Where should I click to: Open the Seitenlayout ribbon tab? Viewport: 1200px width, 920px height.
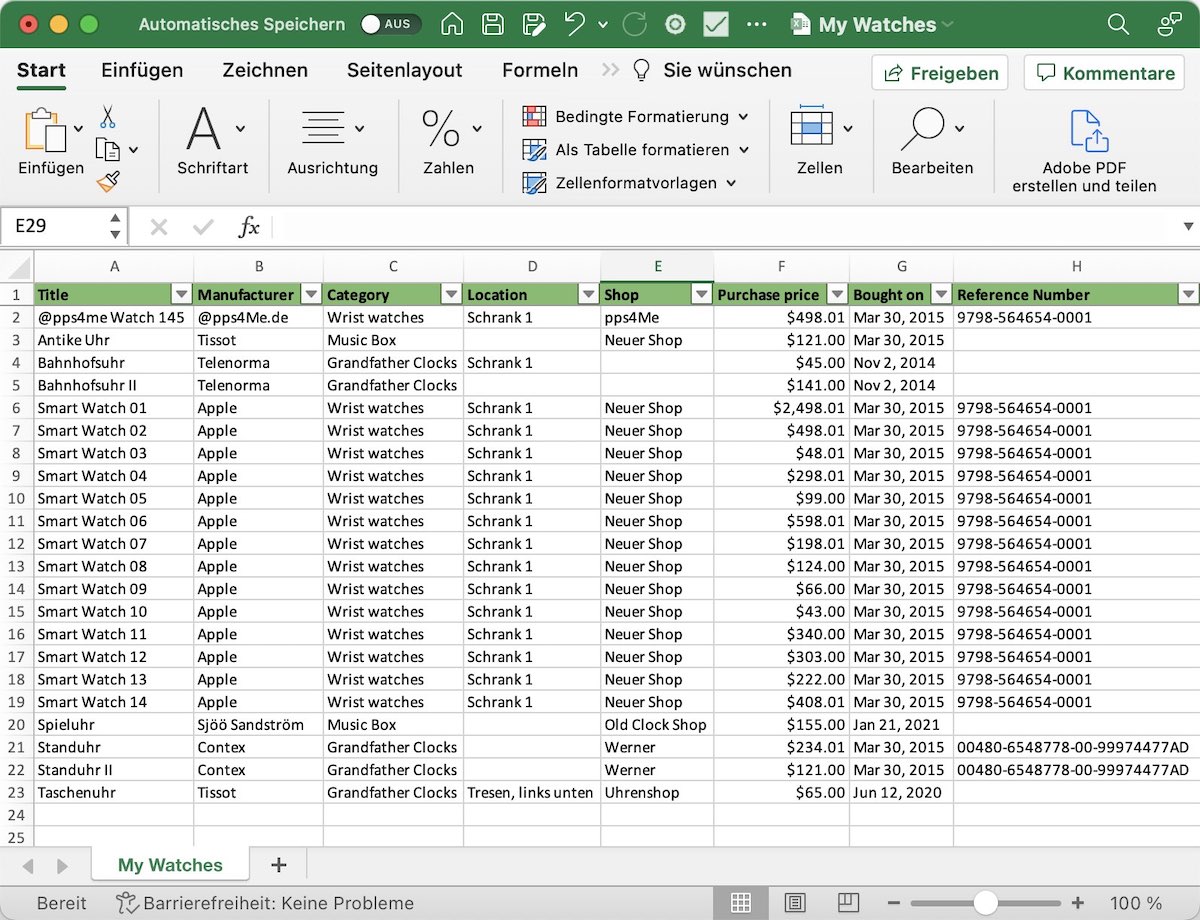pyautogui.click(x=405, y=70)
